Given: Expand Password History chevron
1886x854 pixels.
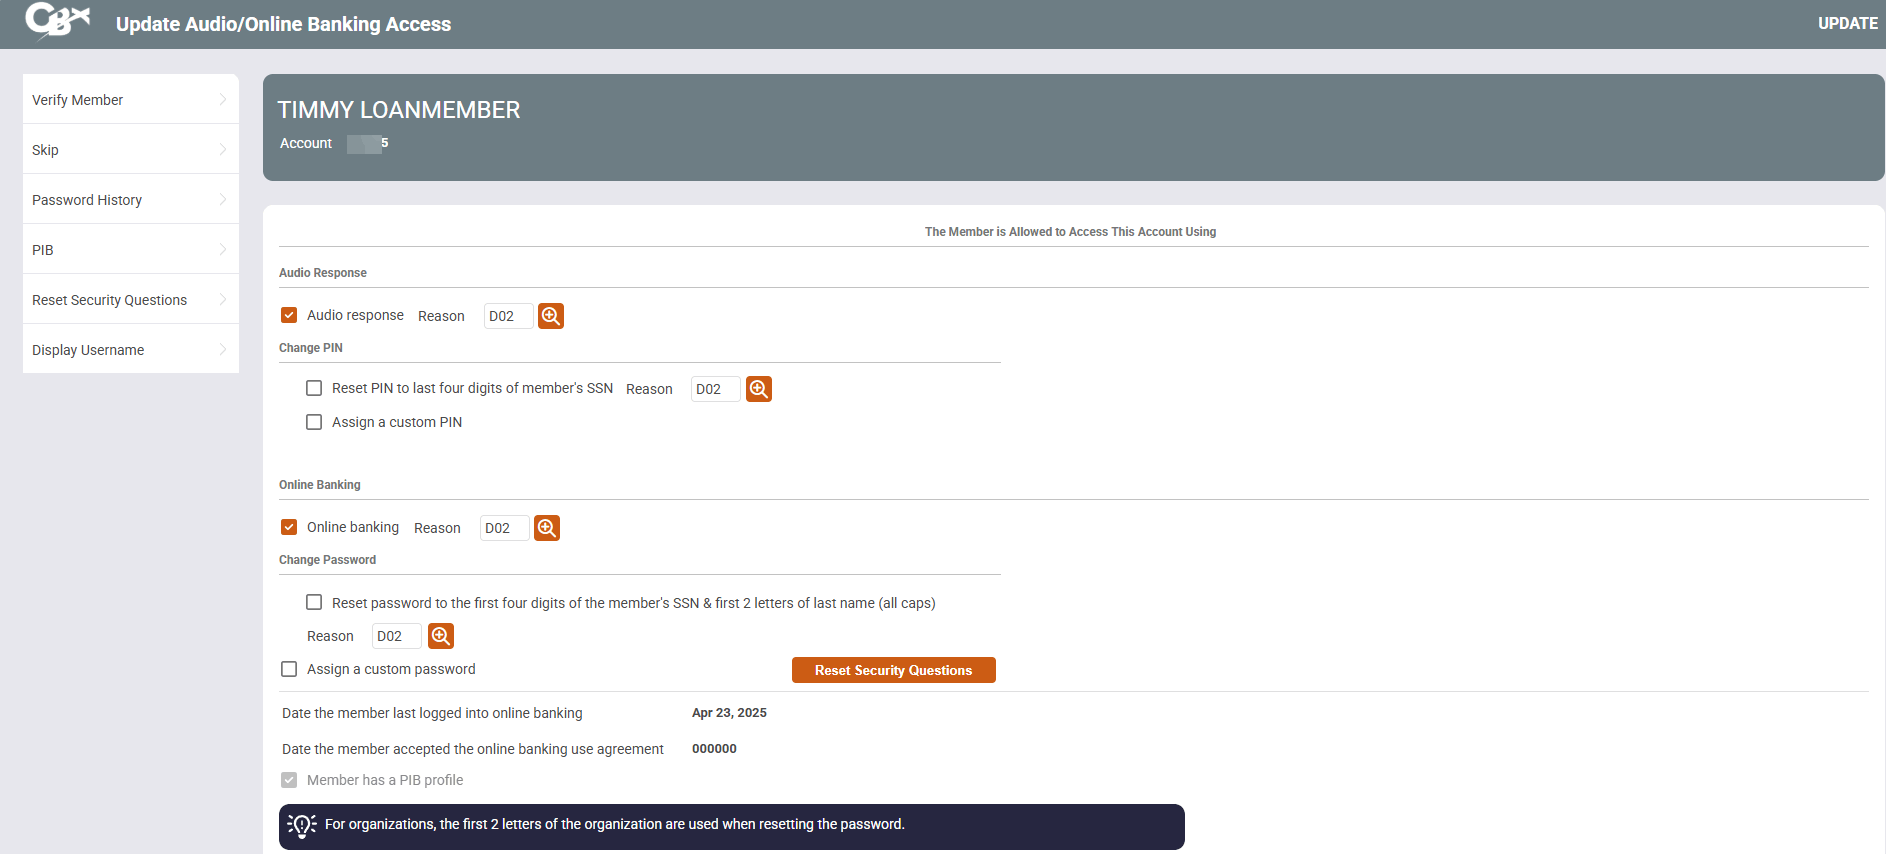Looking at the screenshot, I should (x=222, y=200).
